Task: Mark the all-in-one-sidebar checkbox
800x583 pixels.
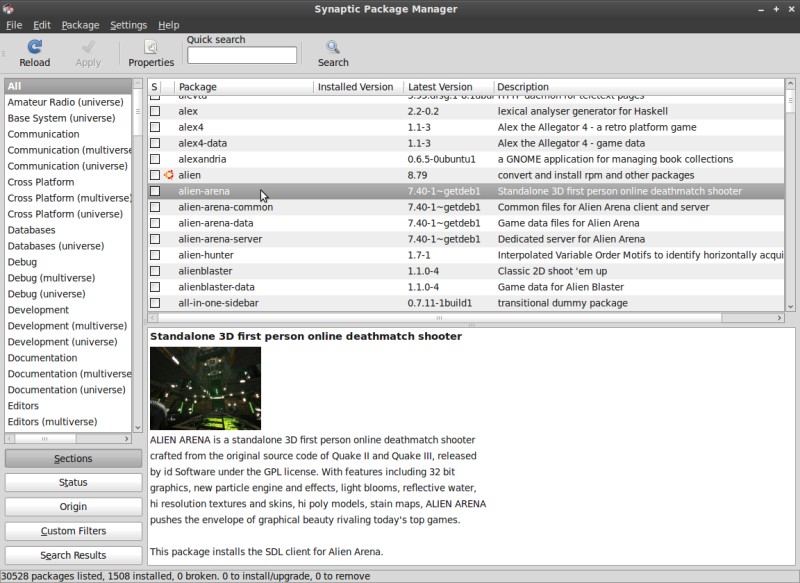Action: [155, 303]
